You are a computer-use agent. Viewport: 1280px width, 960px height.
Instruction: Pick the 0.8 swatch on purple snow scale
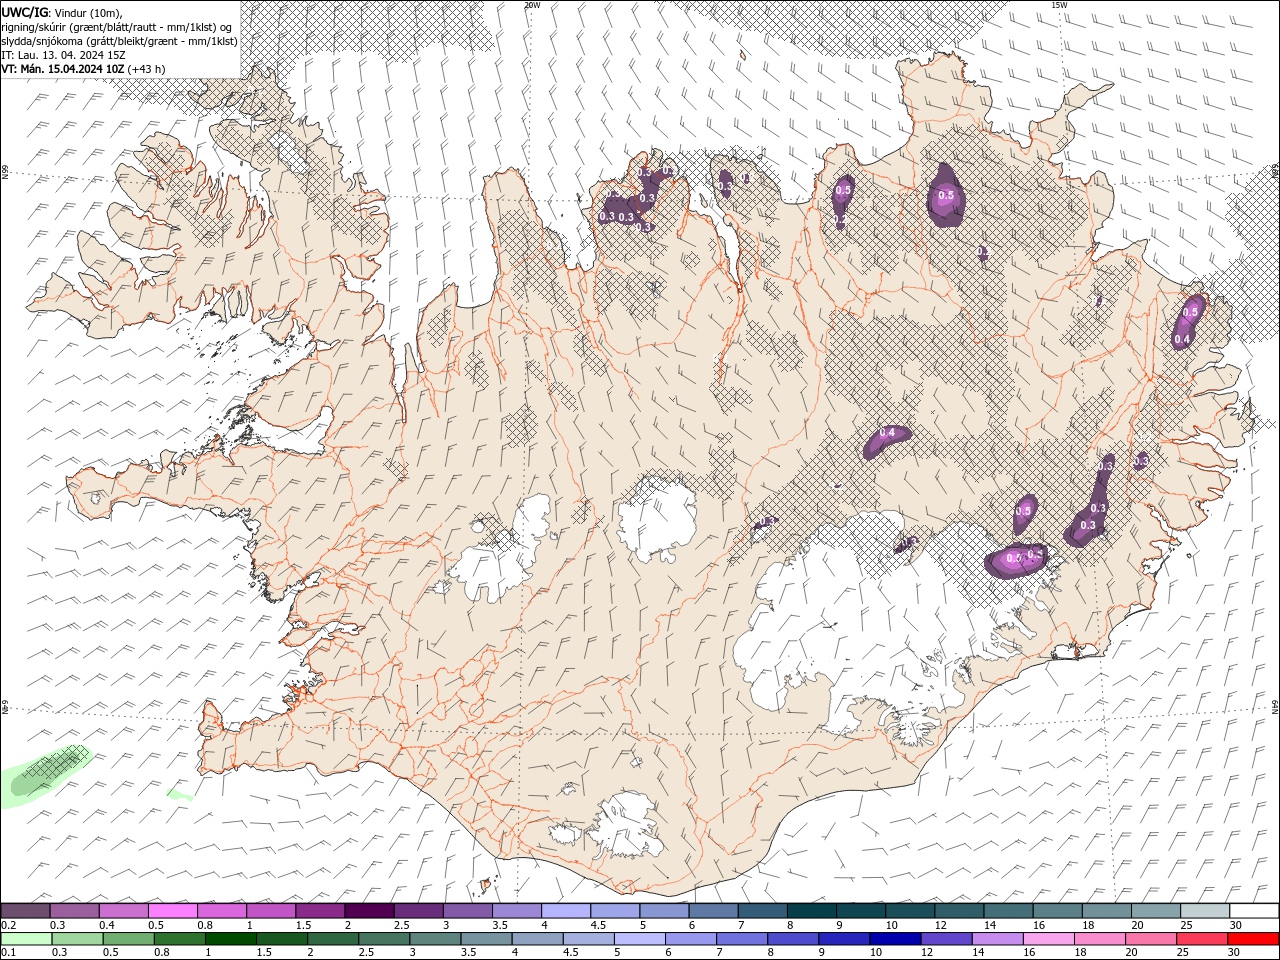(x=221, y=911)
